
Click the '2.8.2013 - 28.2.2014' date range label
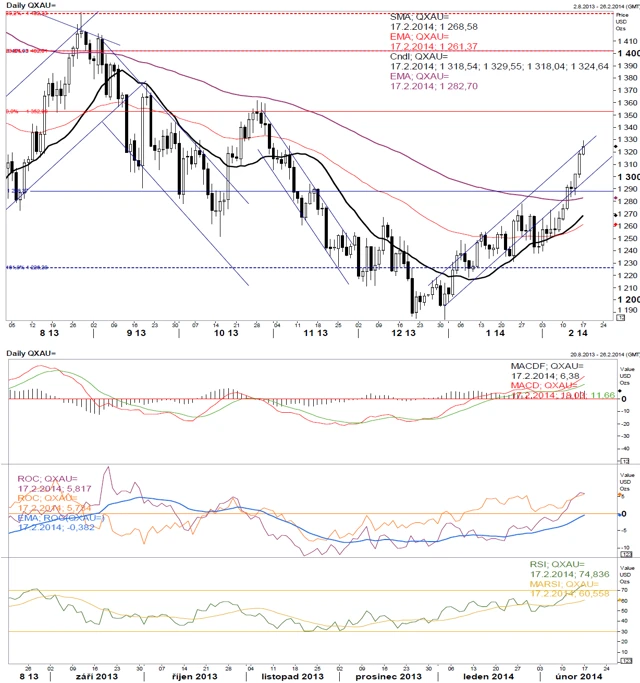coord(606,7)
